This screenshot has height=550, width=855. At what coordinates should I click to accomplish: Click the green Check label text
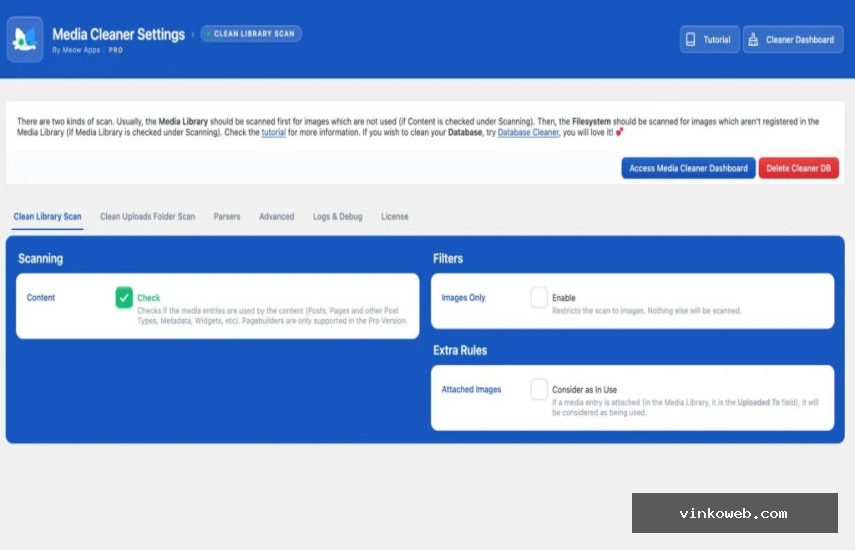148,298
